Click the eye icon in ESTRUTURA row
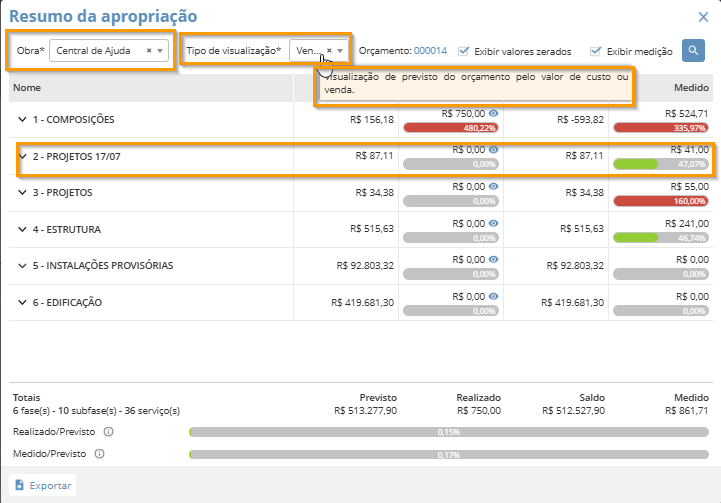 pyautogui.click(x=493, y=223)
